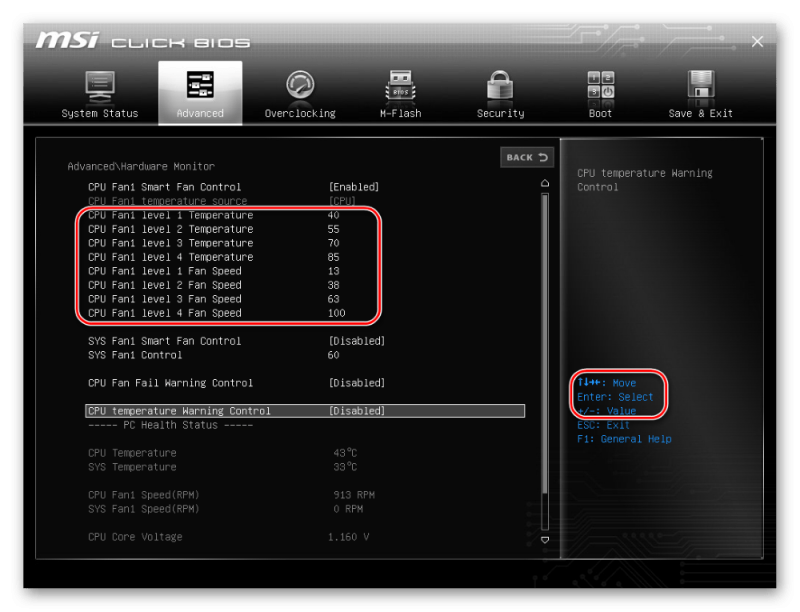Select CPU Fan1 level 4 Fan Speed value 100
The image size is (800, 612).
[336, 313]
